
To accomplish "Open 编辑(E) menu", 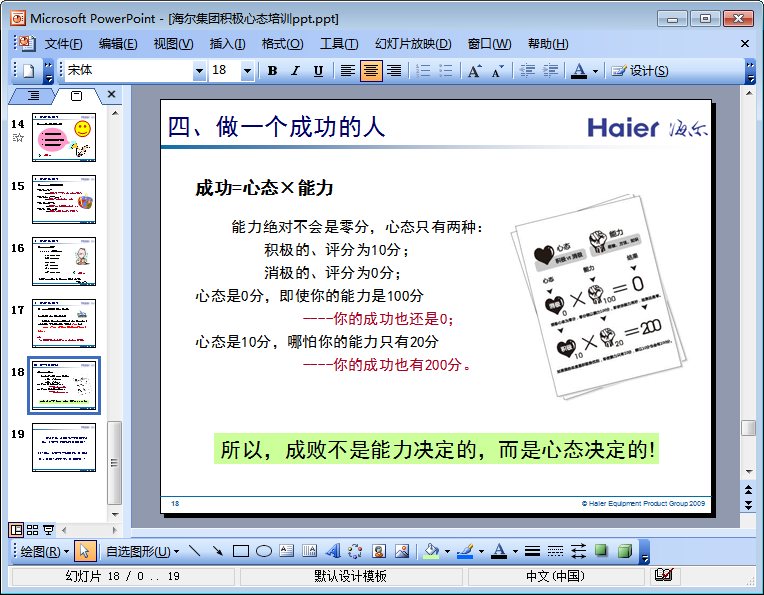I will 118,44.
